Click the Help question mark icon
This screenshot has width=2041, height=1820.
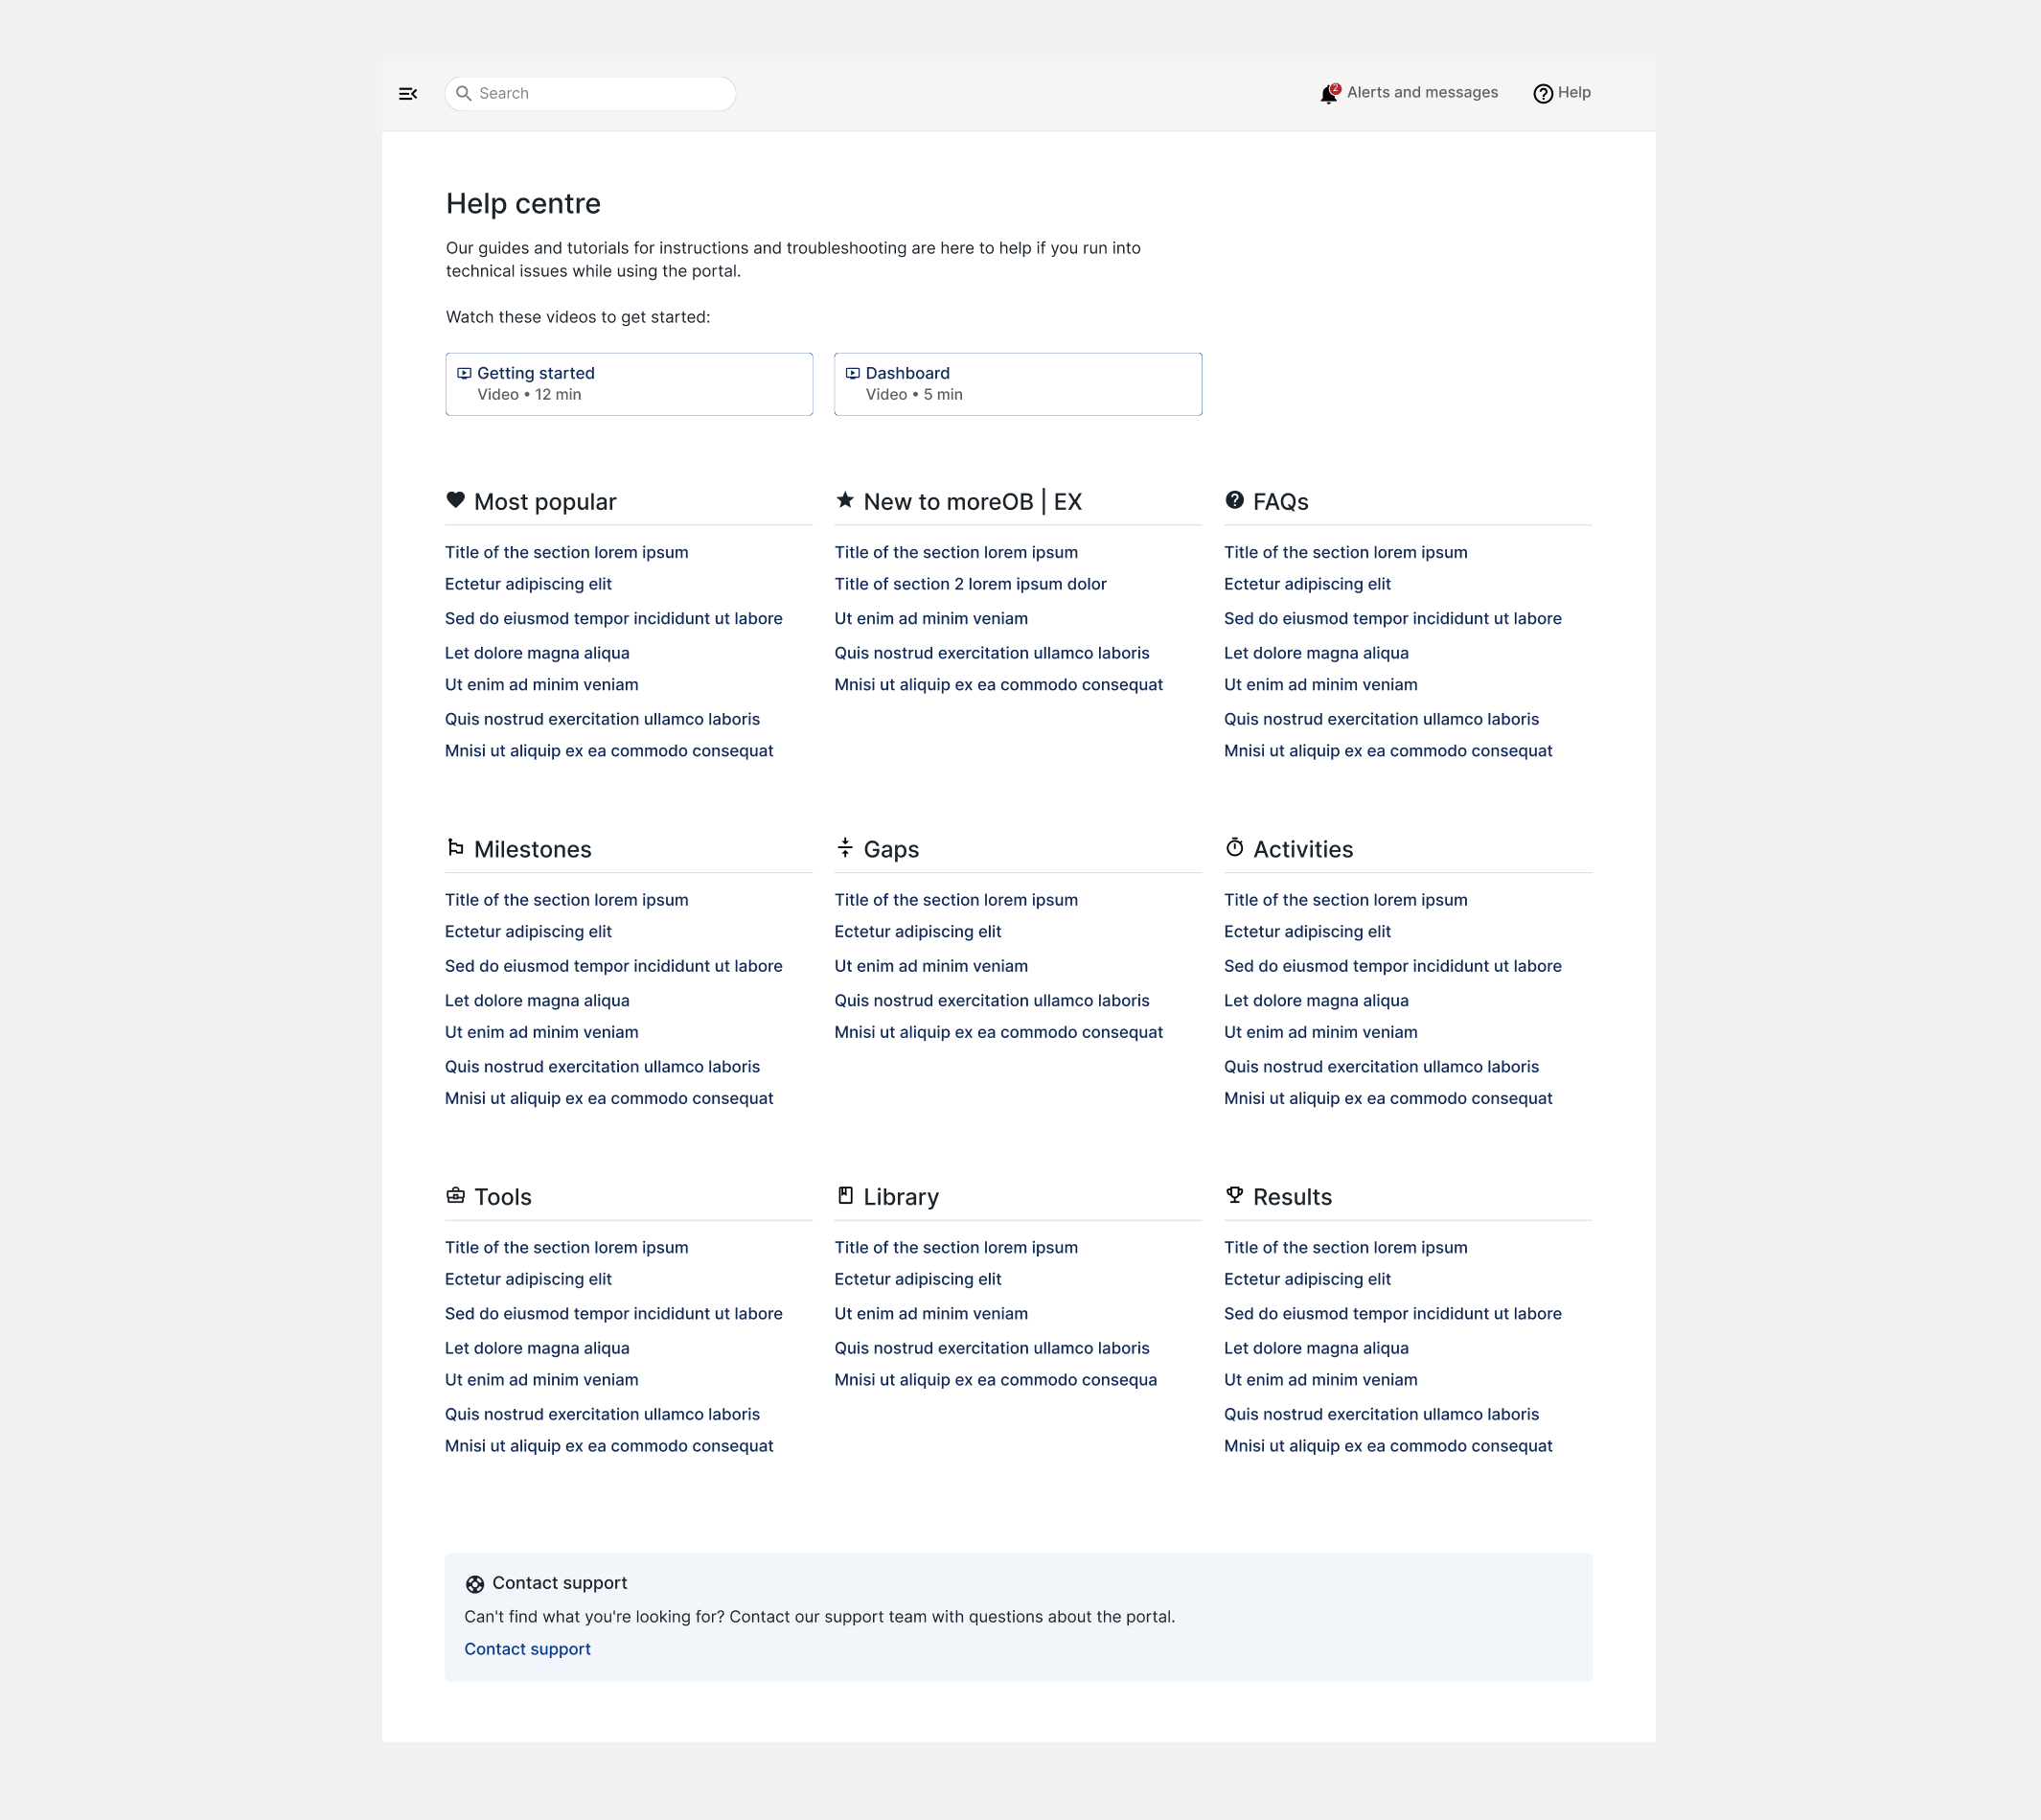pos(1543,94)
